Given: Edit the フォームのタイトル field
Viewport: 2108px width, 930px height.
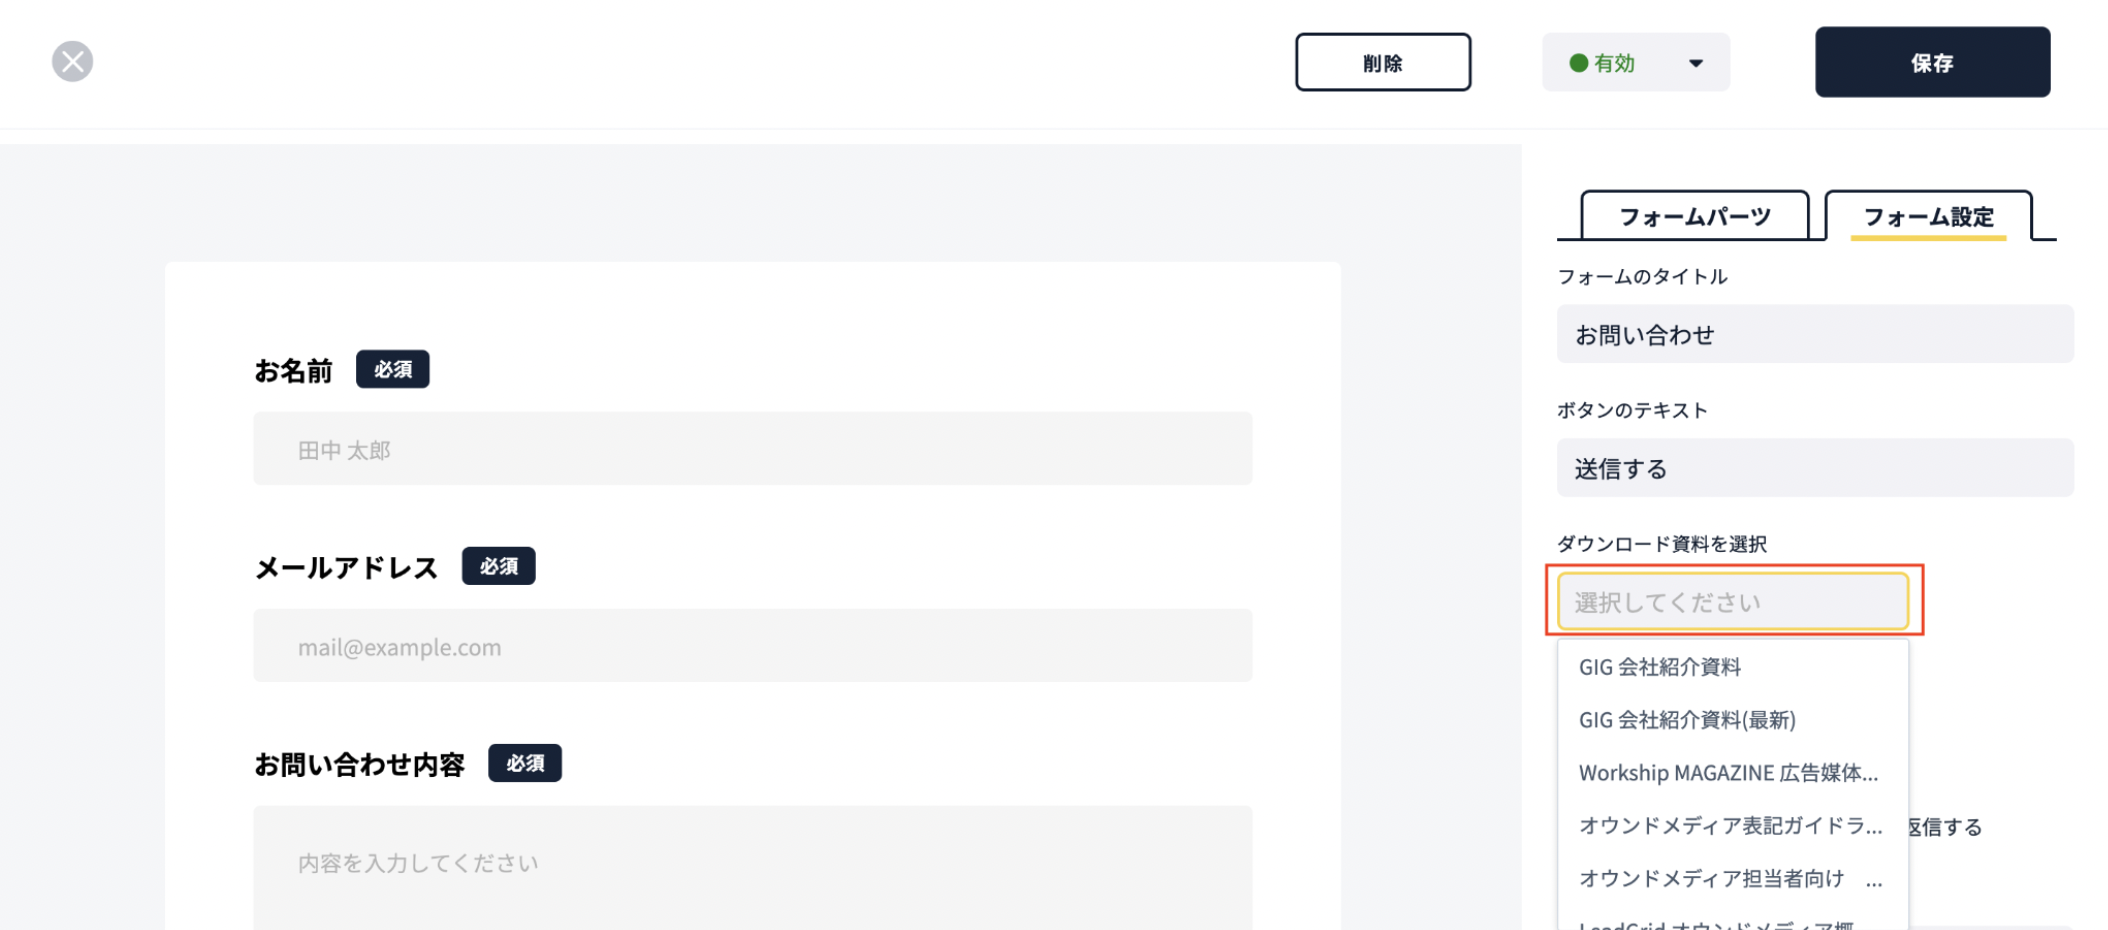Looking at the screenshot, I should click(x=1814, y=334).
